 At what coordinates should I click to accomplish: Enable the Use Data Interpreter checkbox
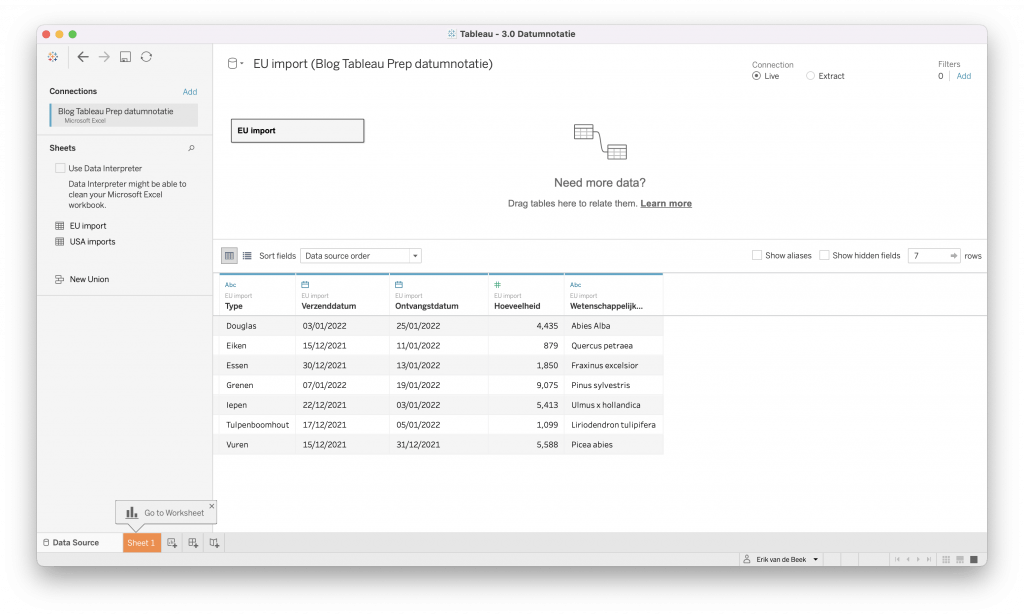click(x=60, y=169)
